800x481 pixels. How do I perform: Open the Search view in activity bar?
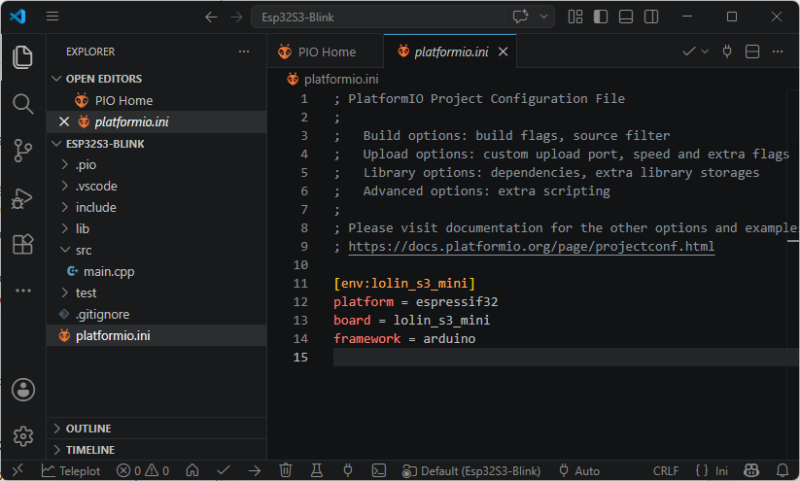tap(23, 104)
